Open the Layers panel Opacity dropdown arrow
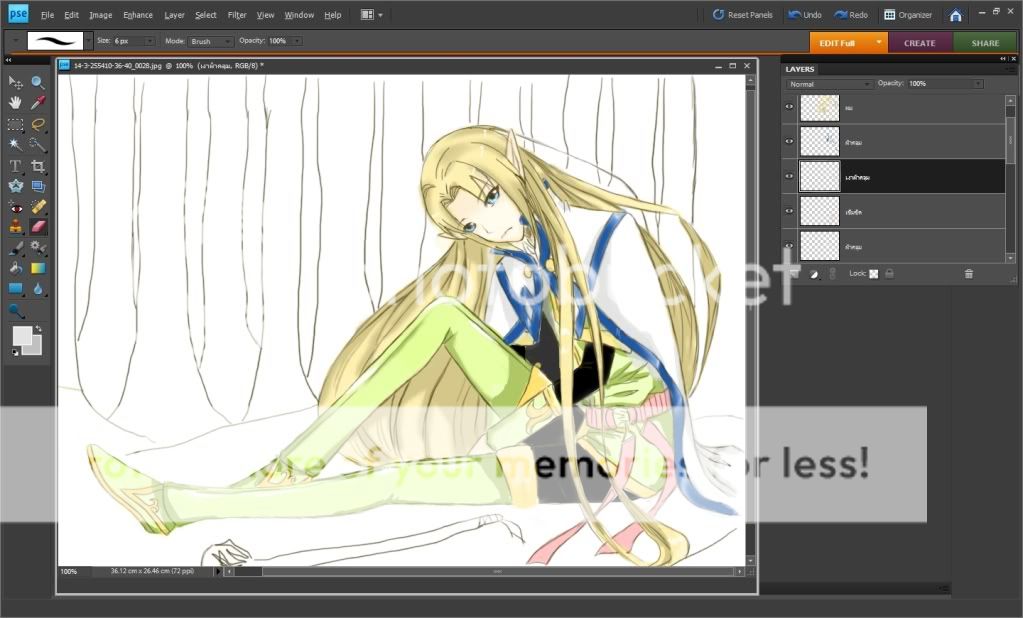Viewport: 1023px width, 618px height. [978, 84]
